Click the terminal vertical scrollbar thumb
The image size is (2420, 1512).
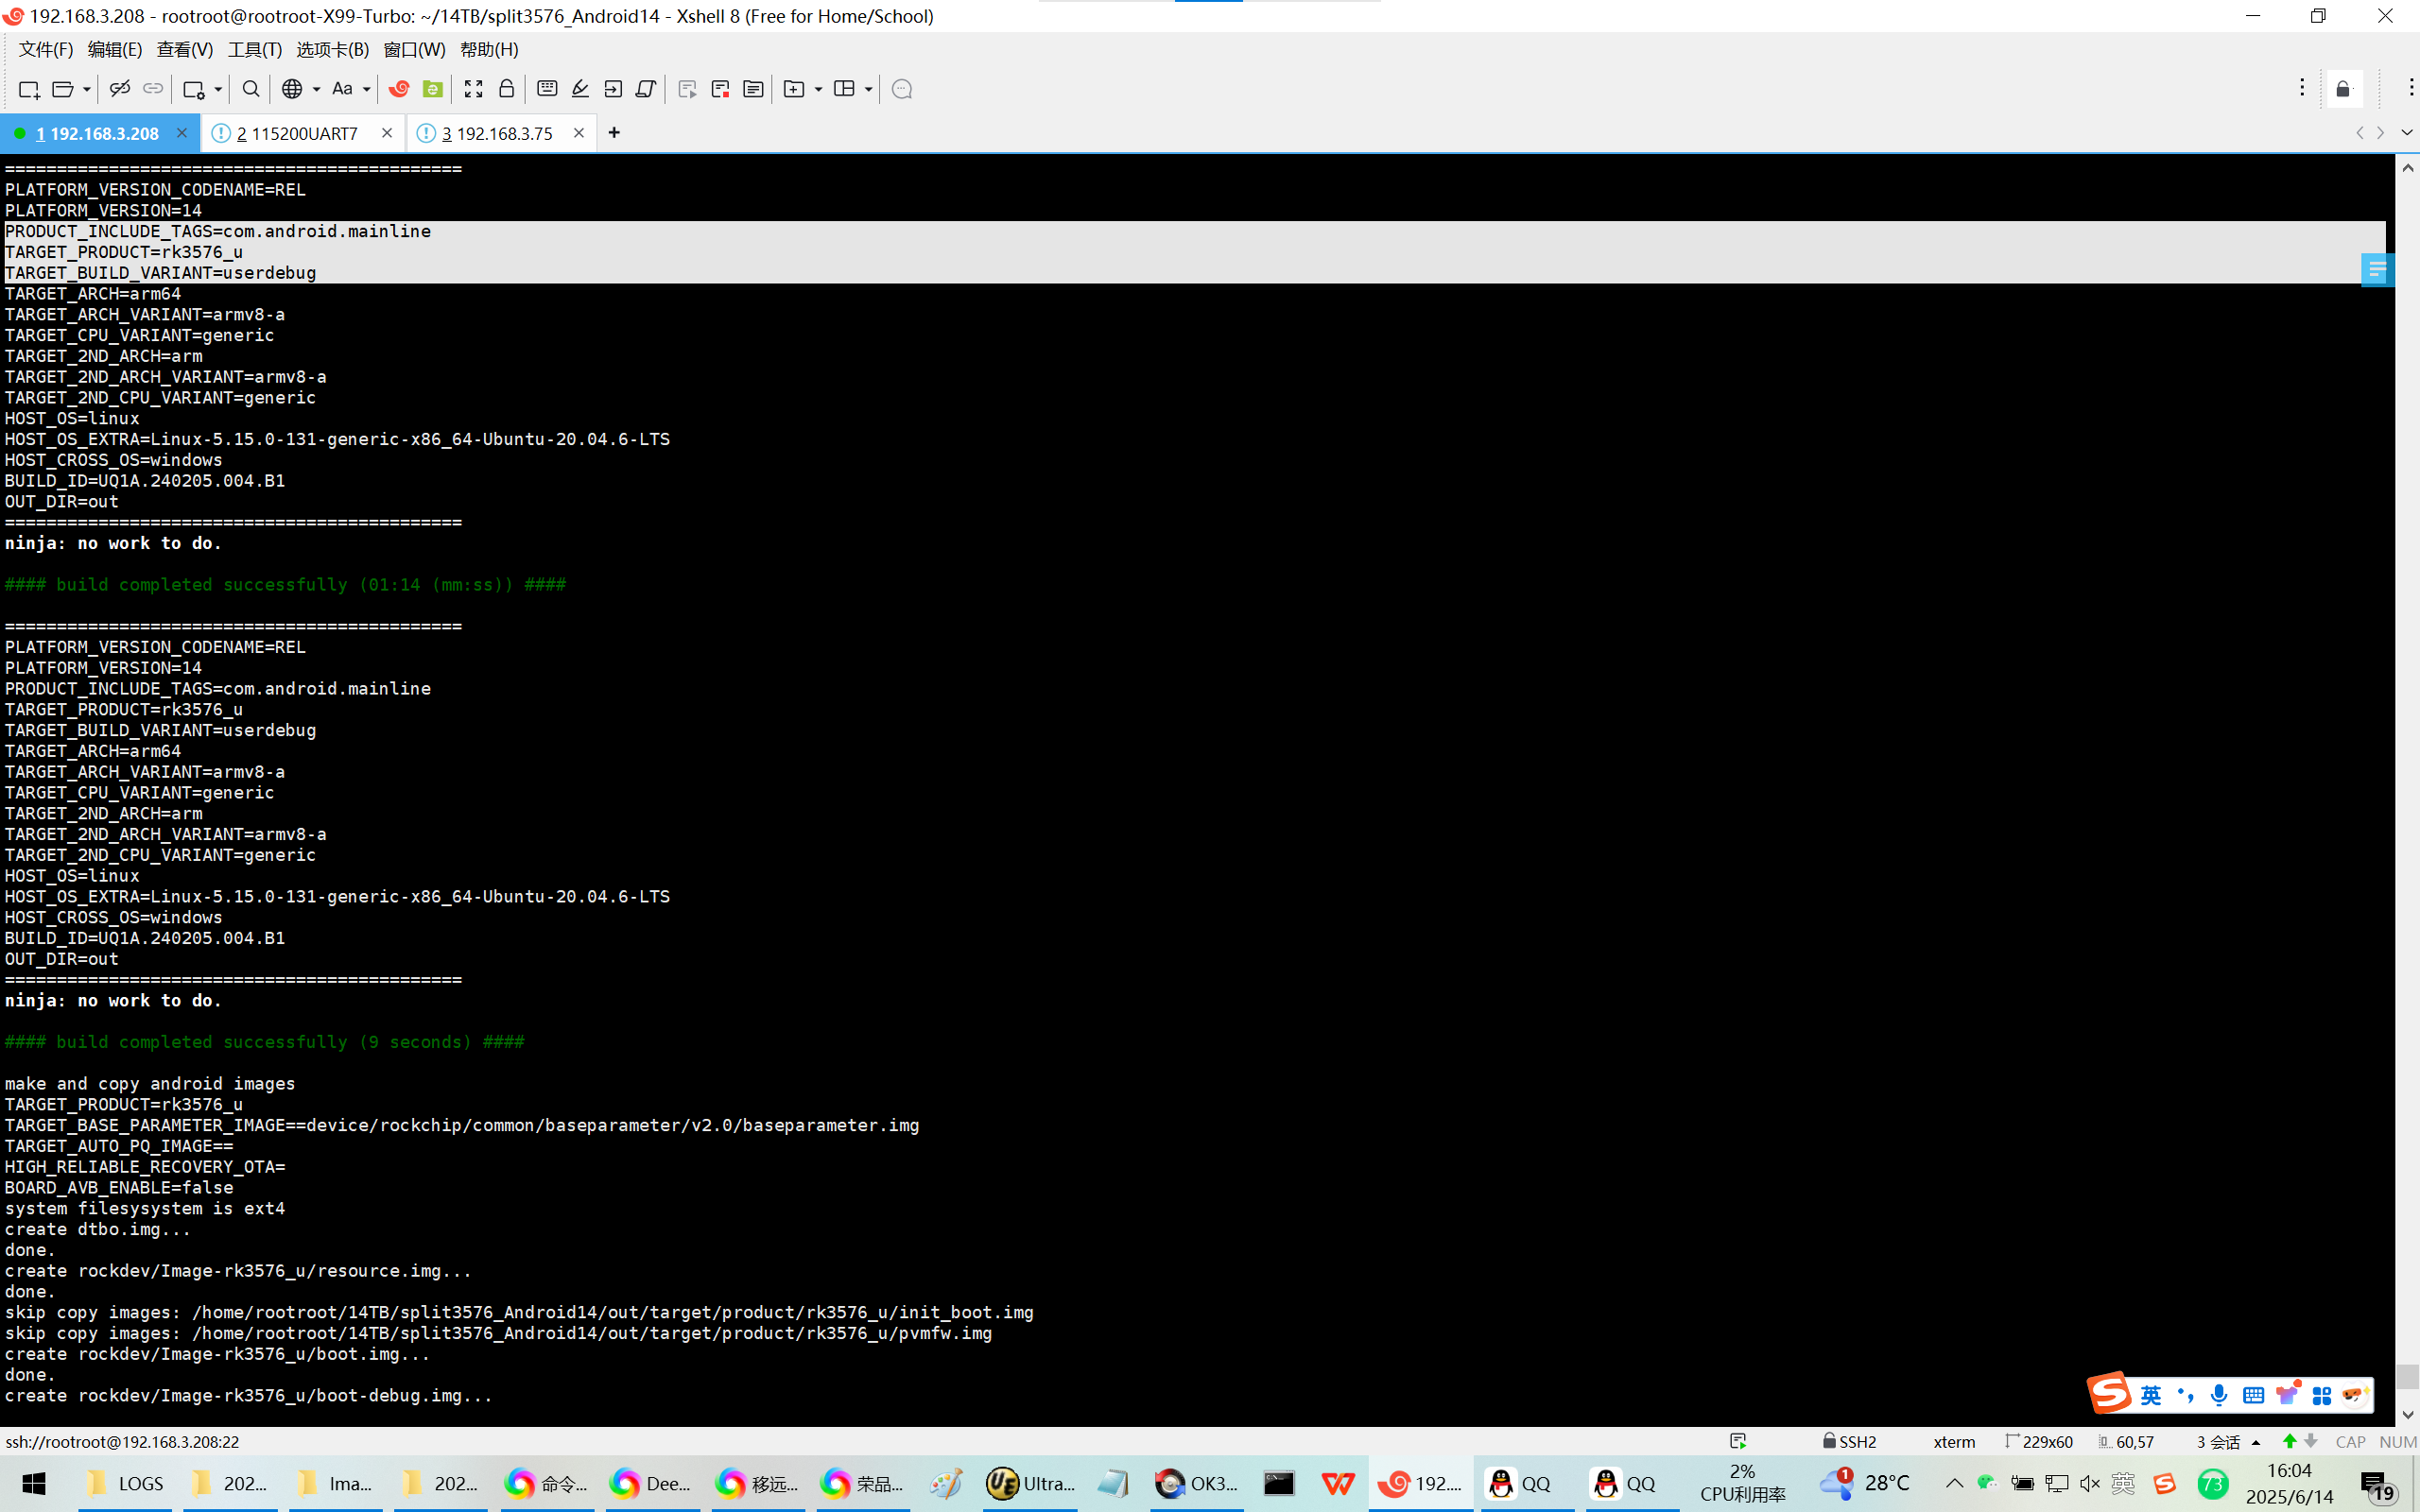2407,1376
